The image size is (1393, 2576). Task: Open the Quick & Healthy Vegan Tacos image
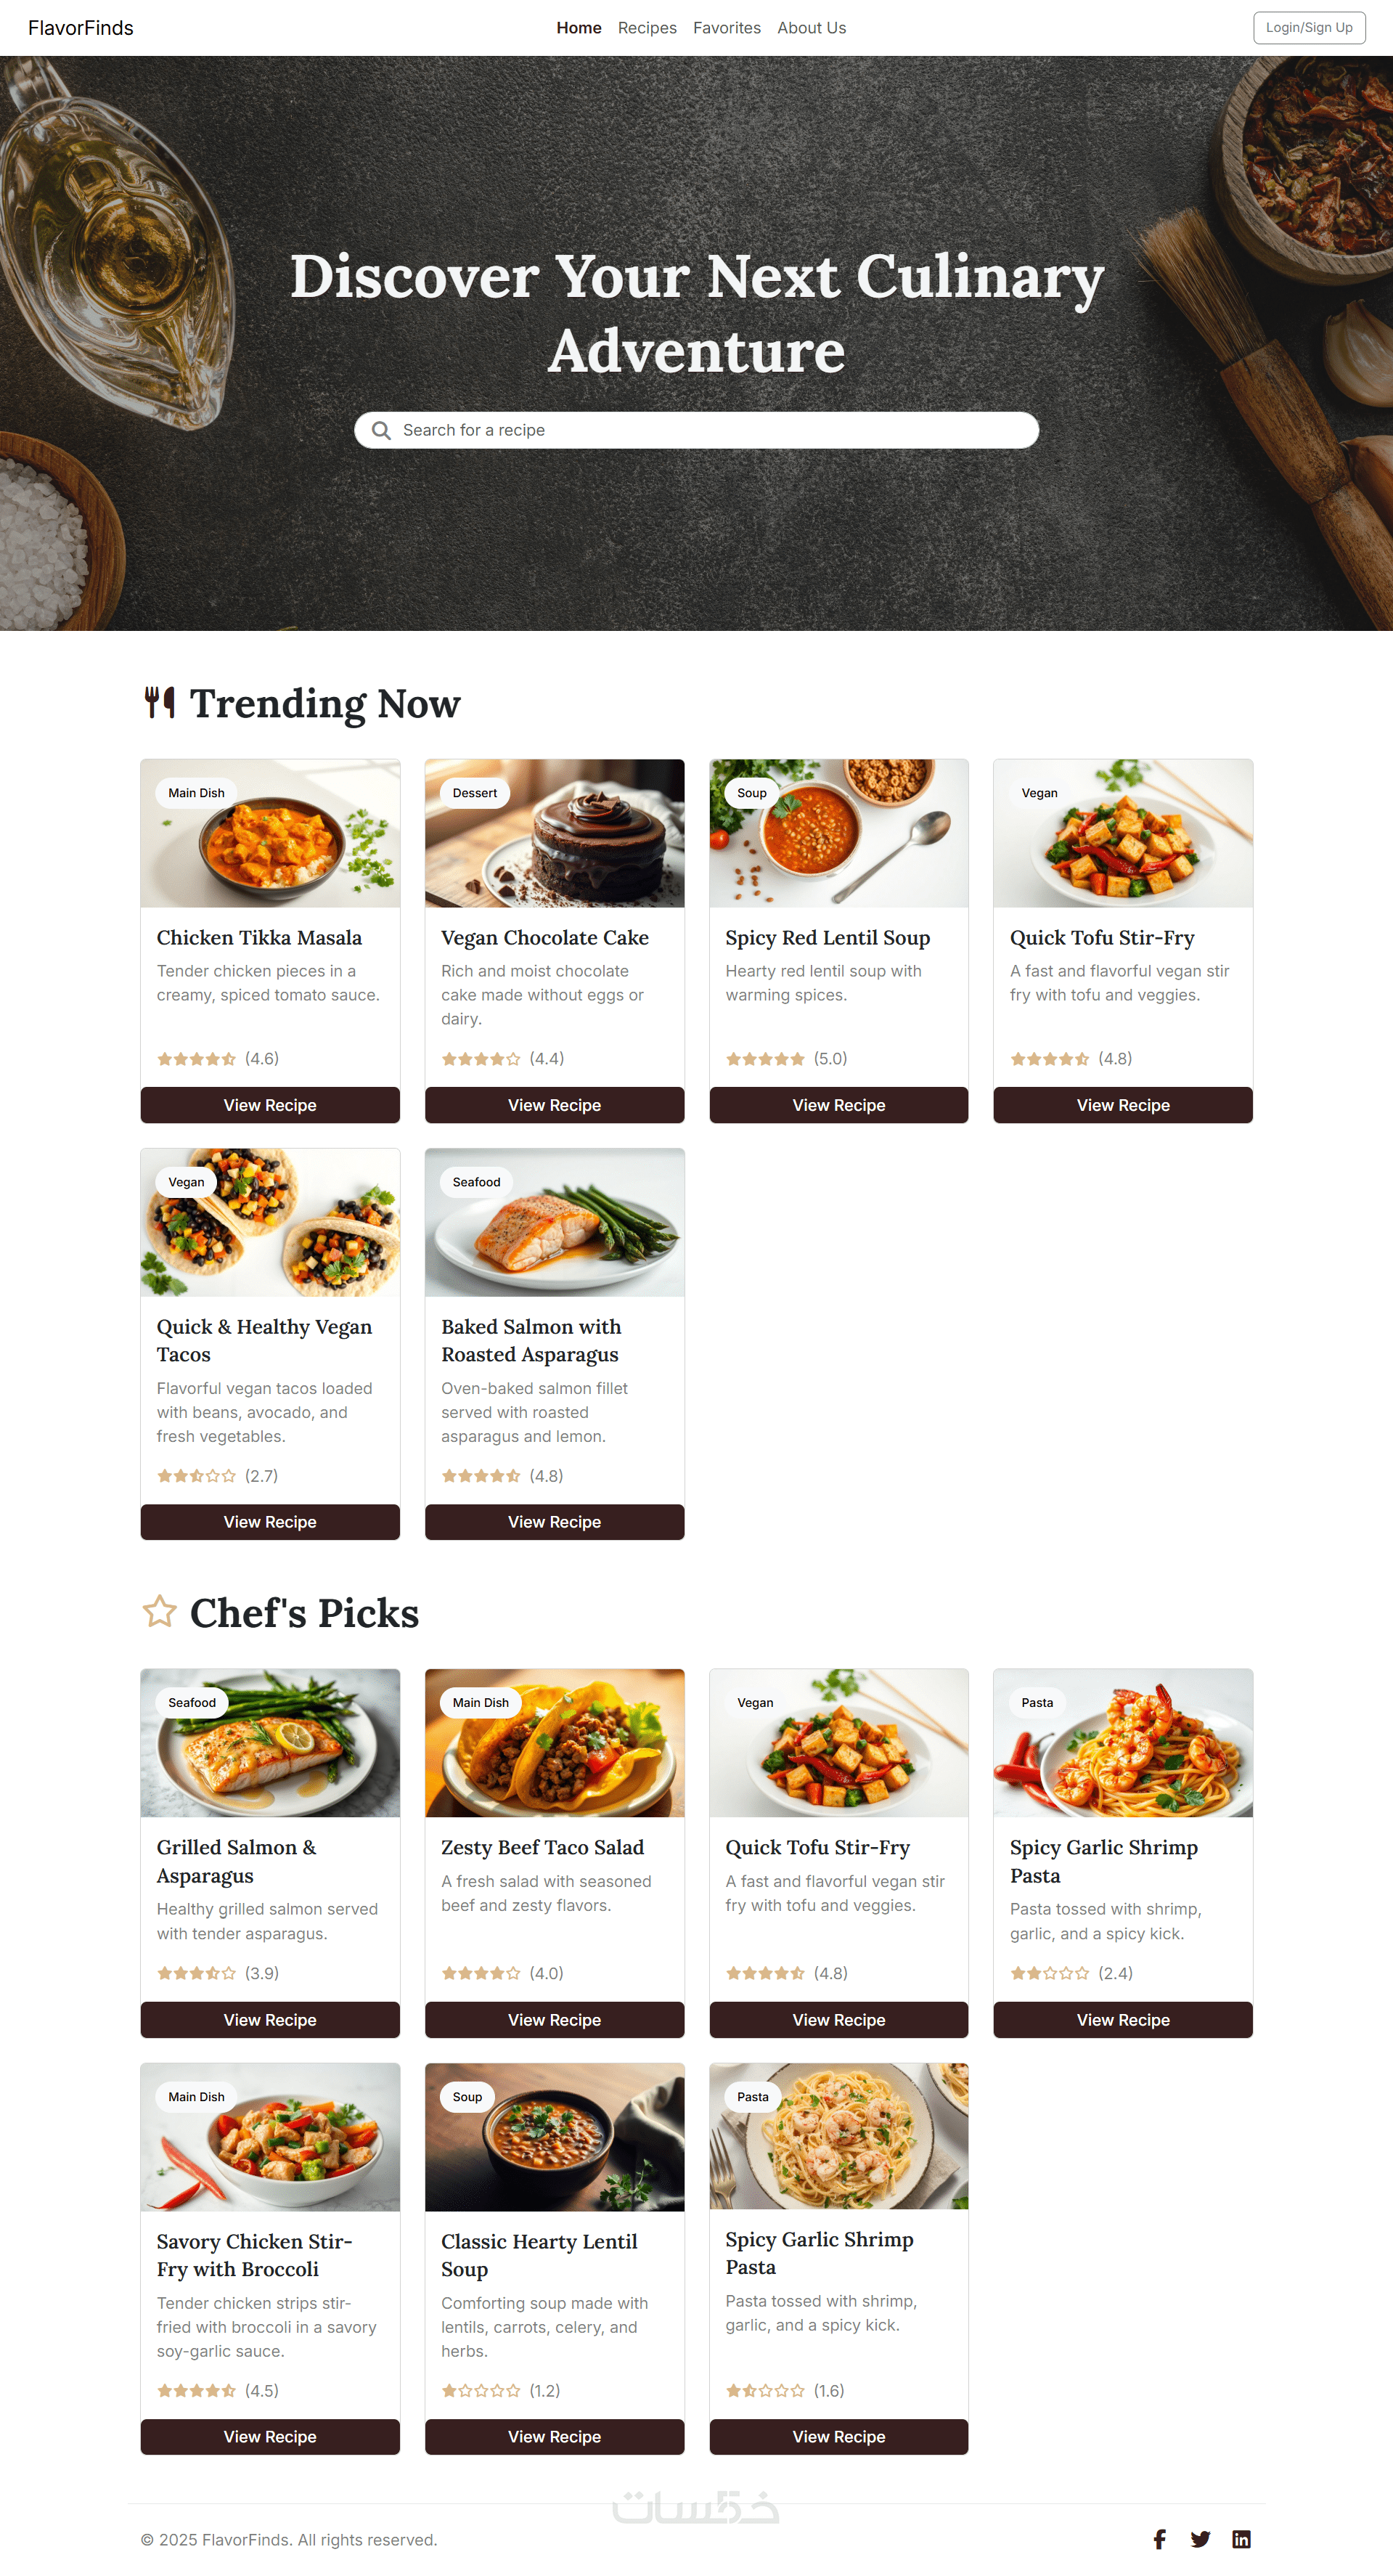click(270, 1222)
